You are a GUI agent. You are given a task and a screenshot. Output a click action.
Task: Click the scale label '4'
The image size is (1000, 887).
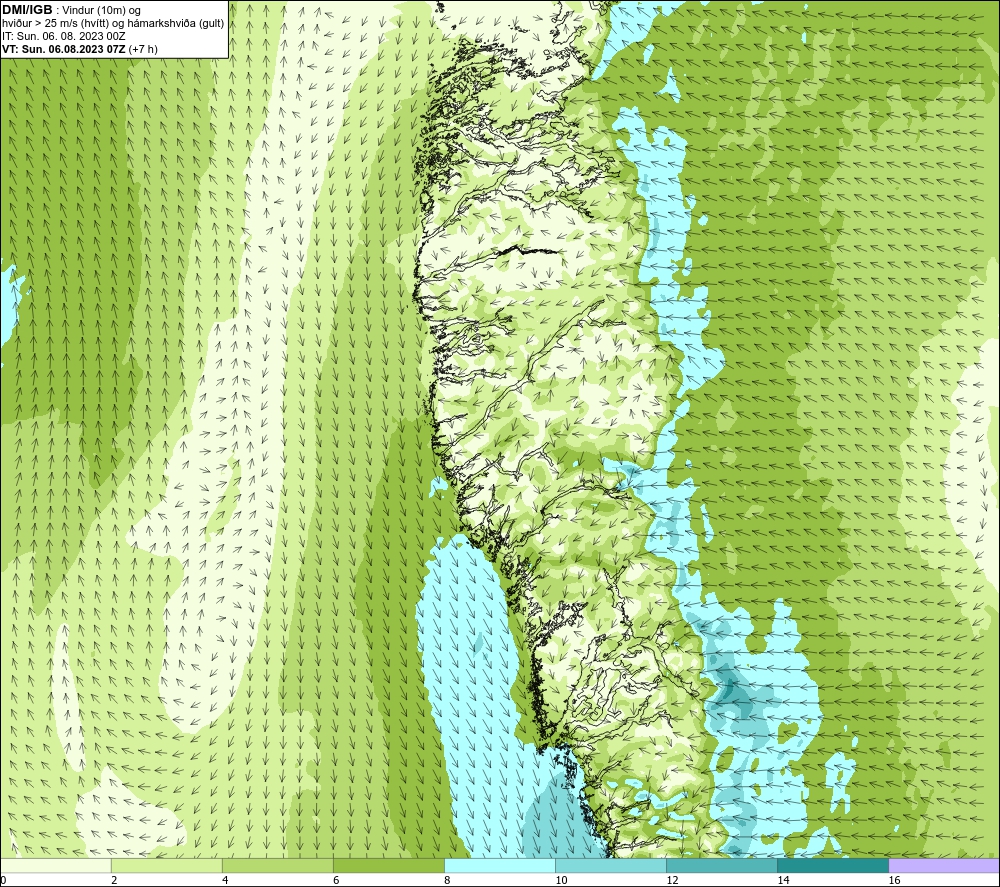click(x=225, y=880)
